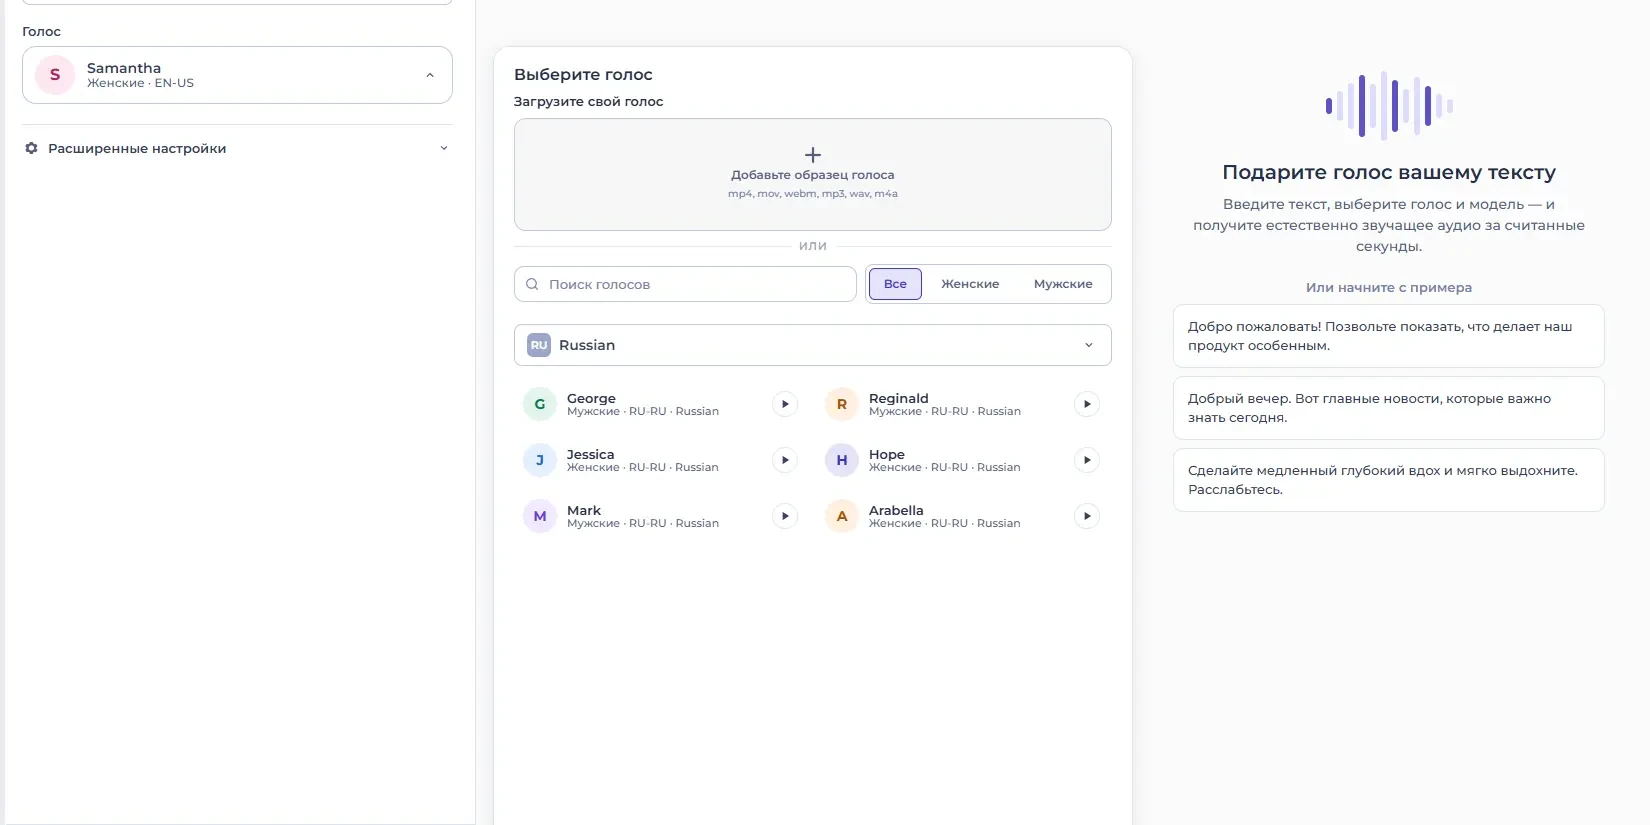
Task: Use the Сделайте медленный глубокий вдох example
Action: tap(1389, 480)
